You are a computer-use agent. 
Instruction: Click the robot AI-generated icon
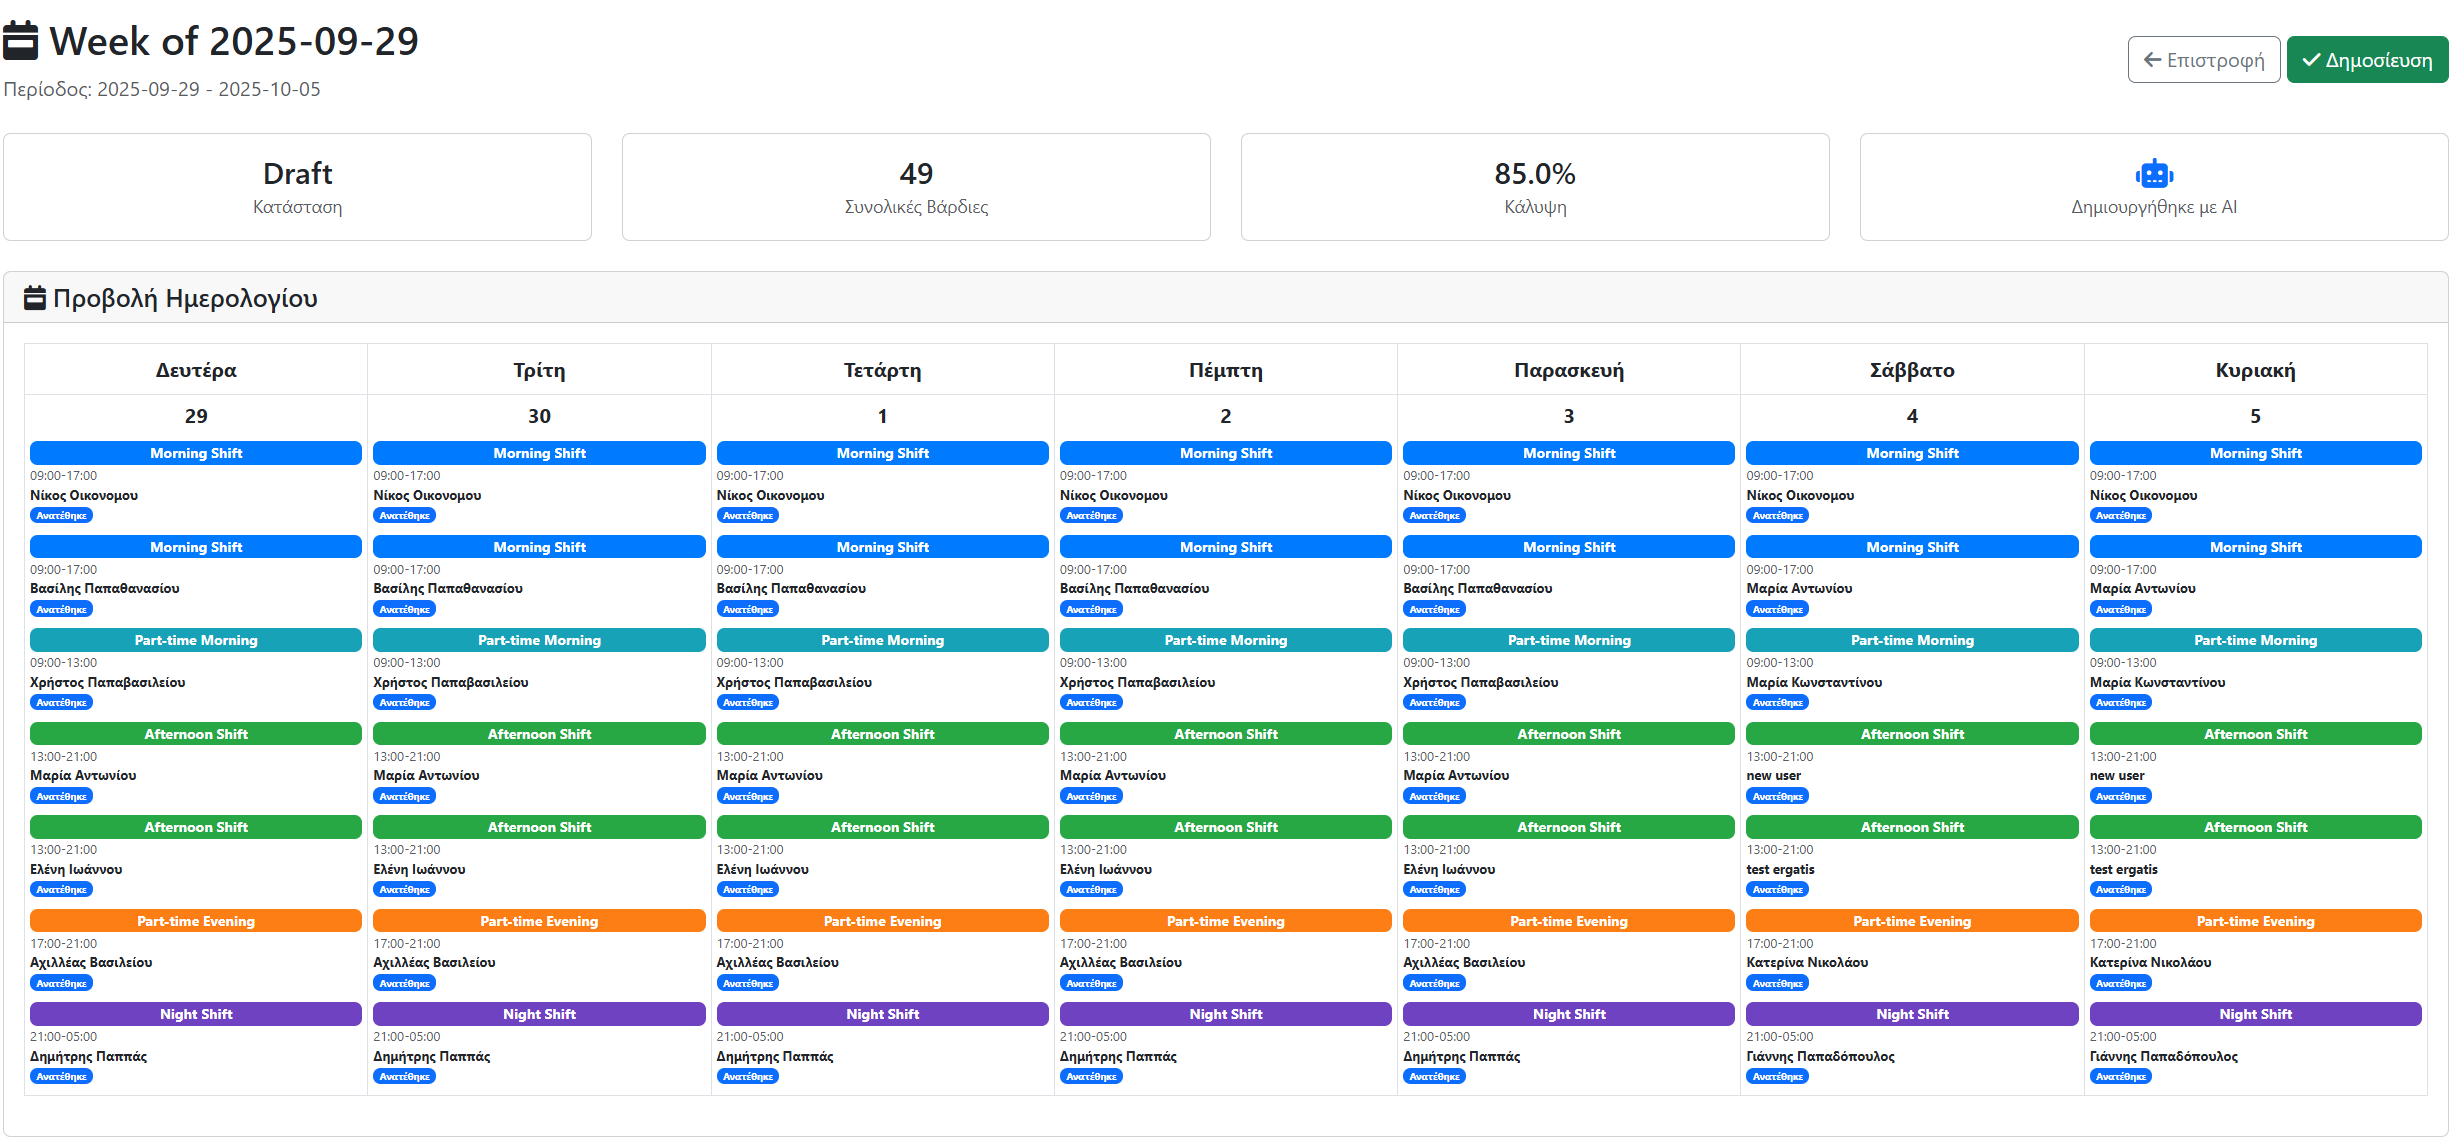pyautogui.click(x=2153, y=174)
